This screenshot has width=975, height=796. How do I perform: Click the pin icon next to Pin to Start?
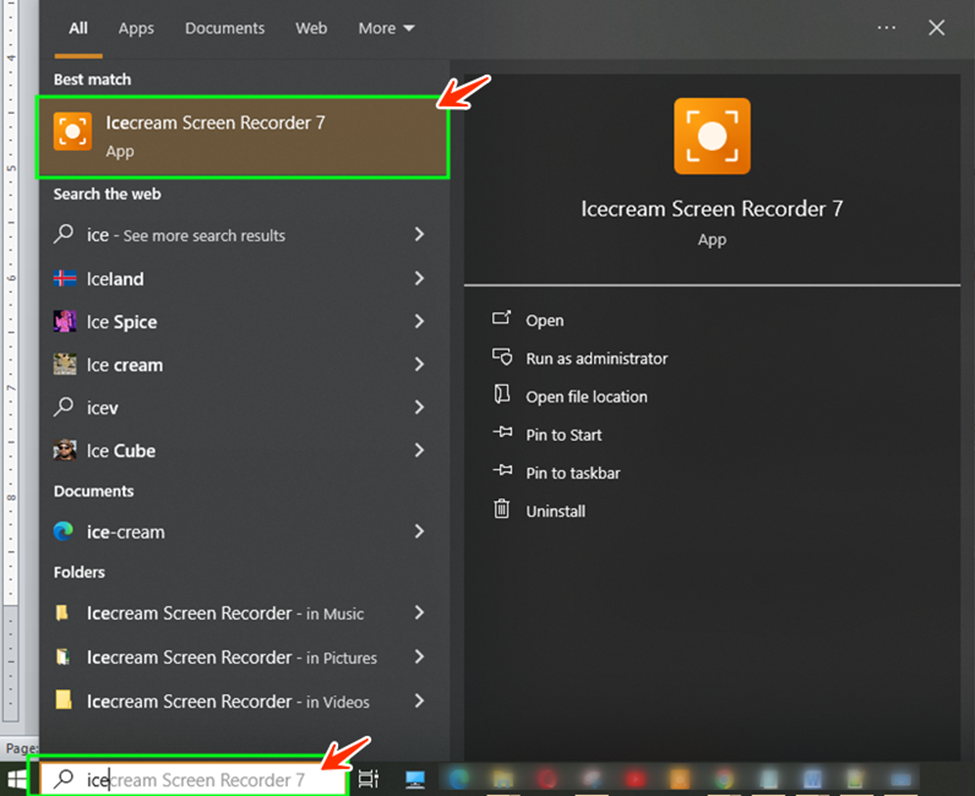pos(502,432)
